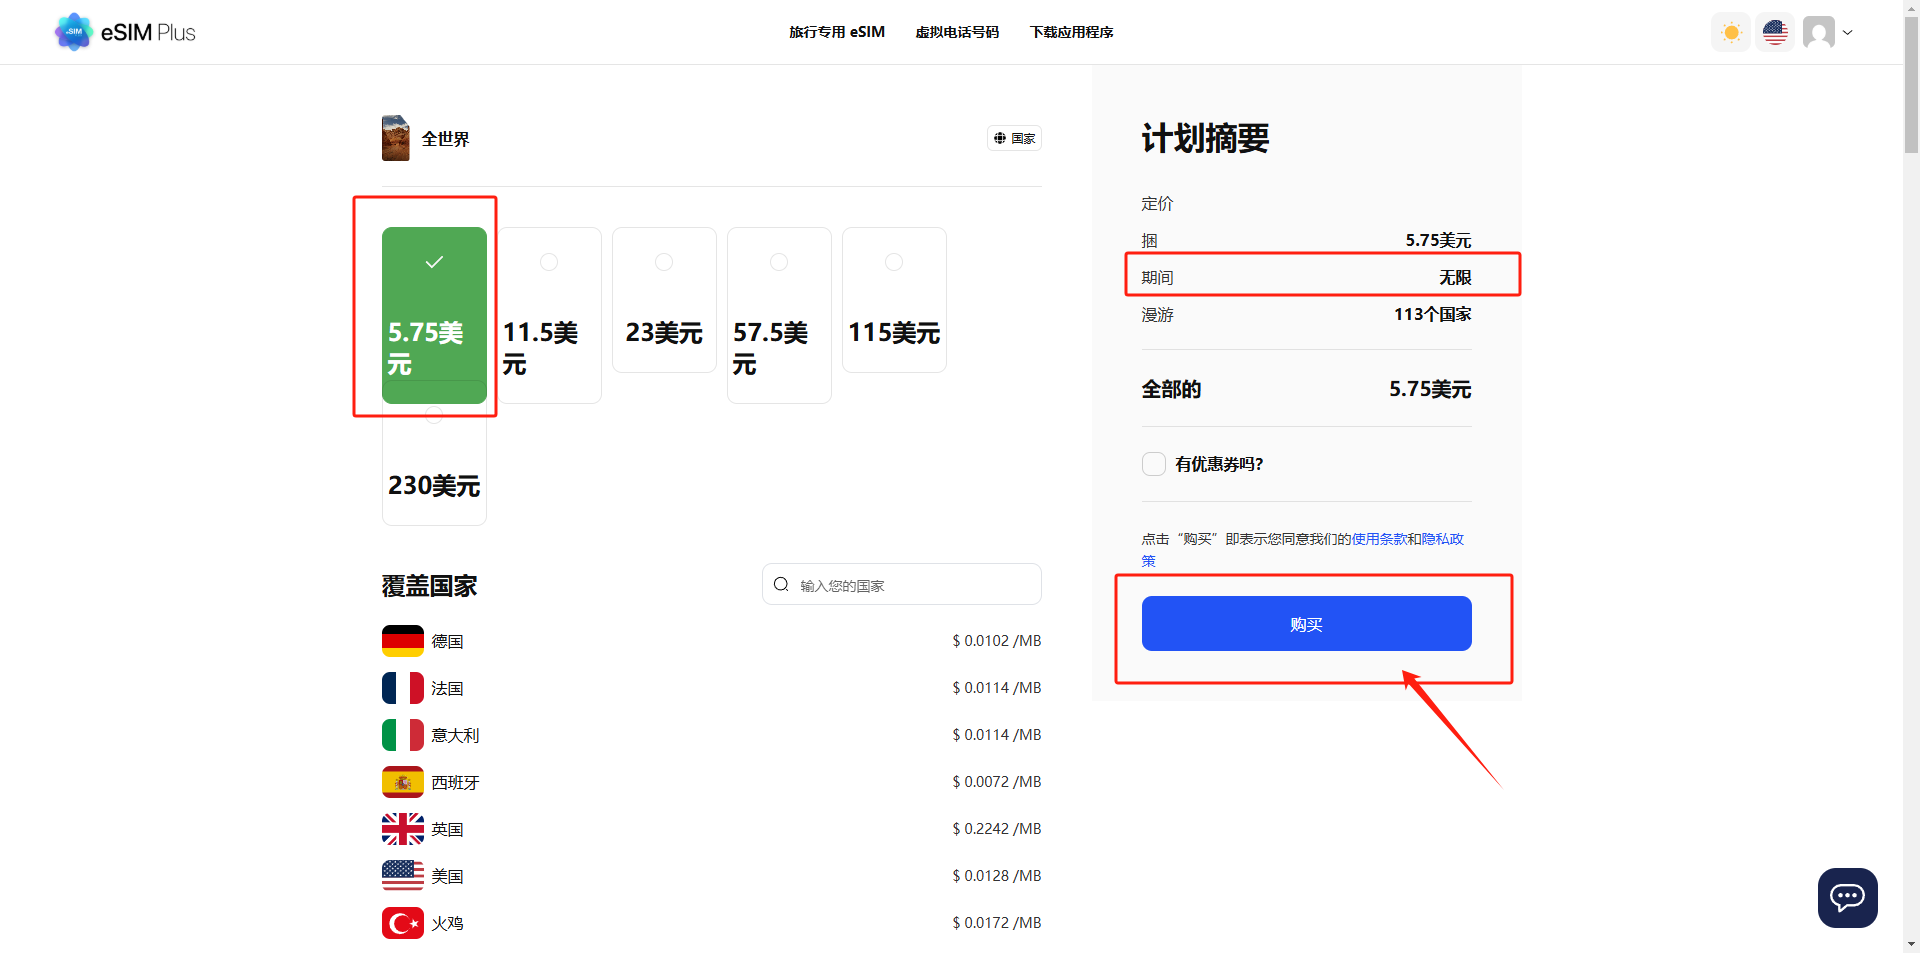Image resolution: width=1920 pixels, height=953 pixels.
Task: Click the 法国 country name
Action: pos(447,688)
